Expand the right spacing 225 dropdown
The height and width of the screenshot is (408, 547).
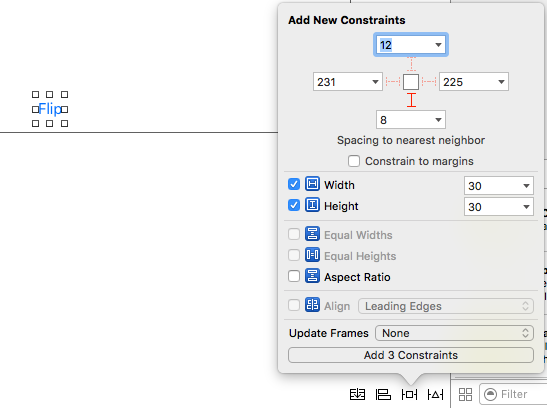point(501,82)
